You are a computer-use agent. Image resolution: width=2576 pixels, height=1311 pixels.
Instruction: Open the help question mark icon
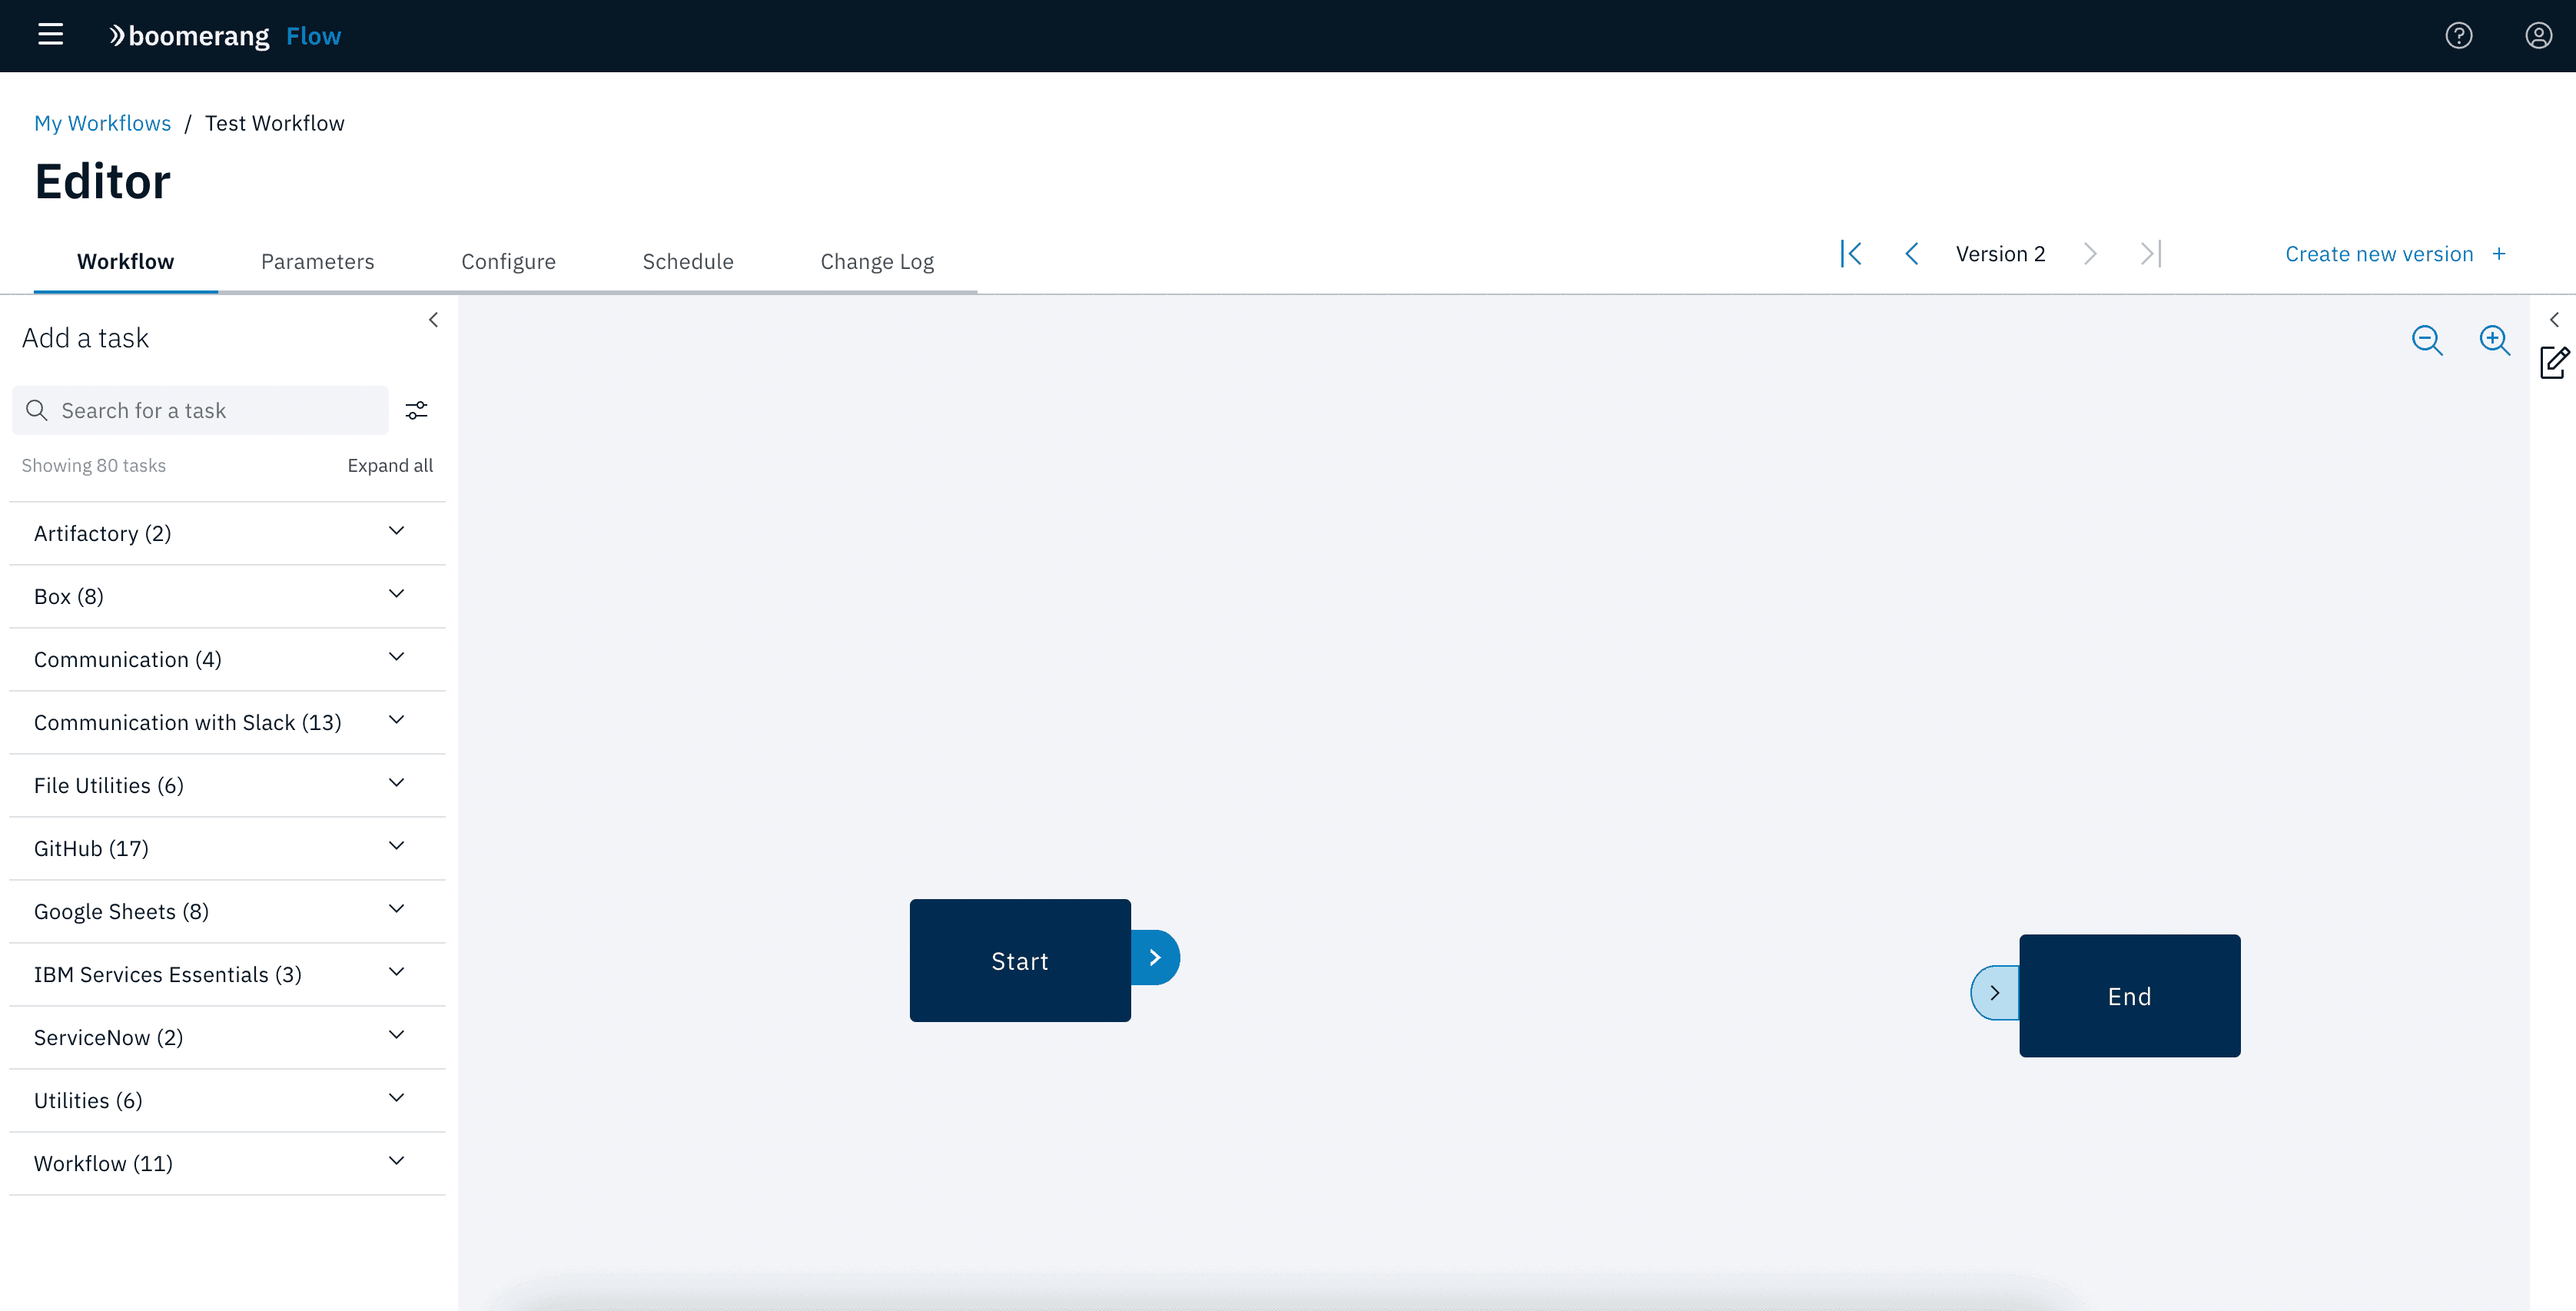2459,36
